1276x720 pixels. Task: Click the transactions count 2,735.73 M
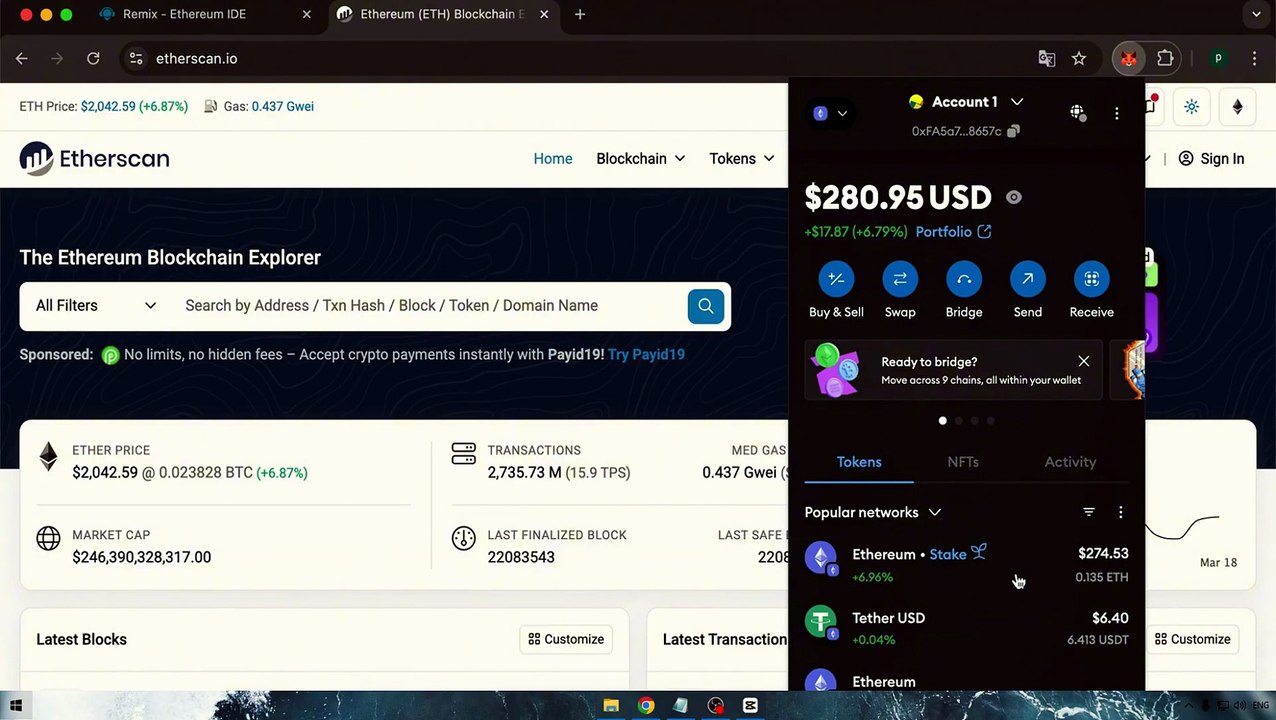click(524, 473)
